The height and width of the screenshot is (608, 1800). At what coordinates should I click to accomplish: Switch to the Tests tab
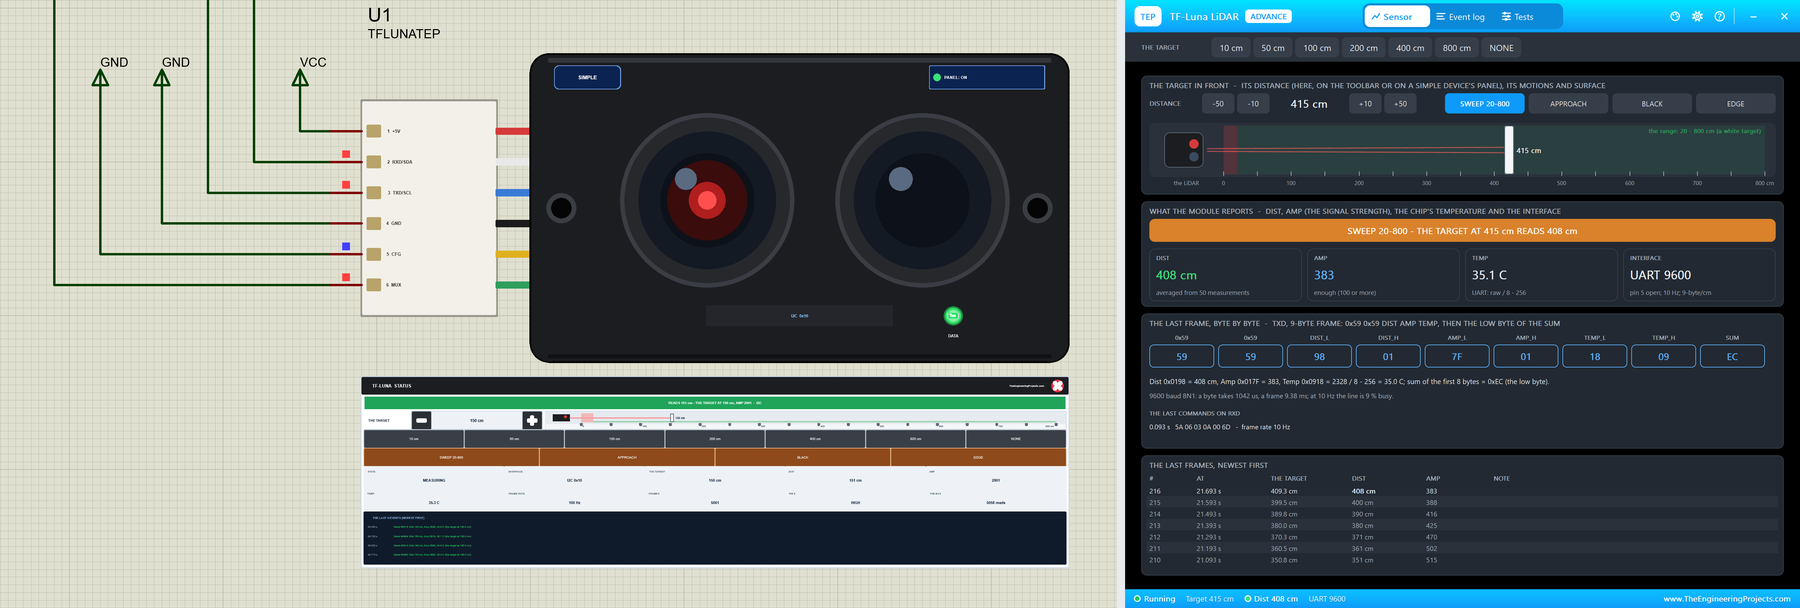click(1517, 17)
